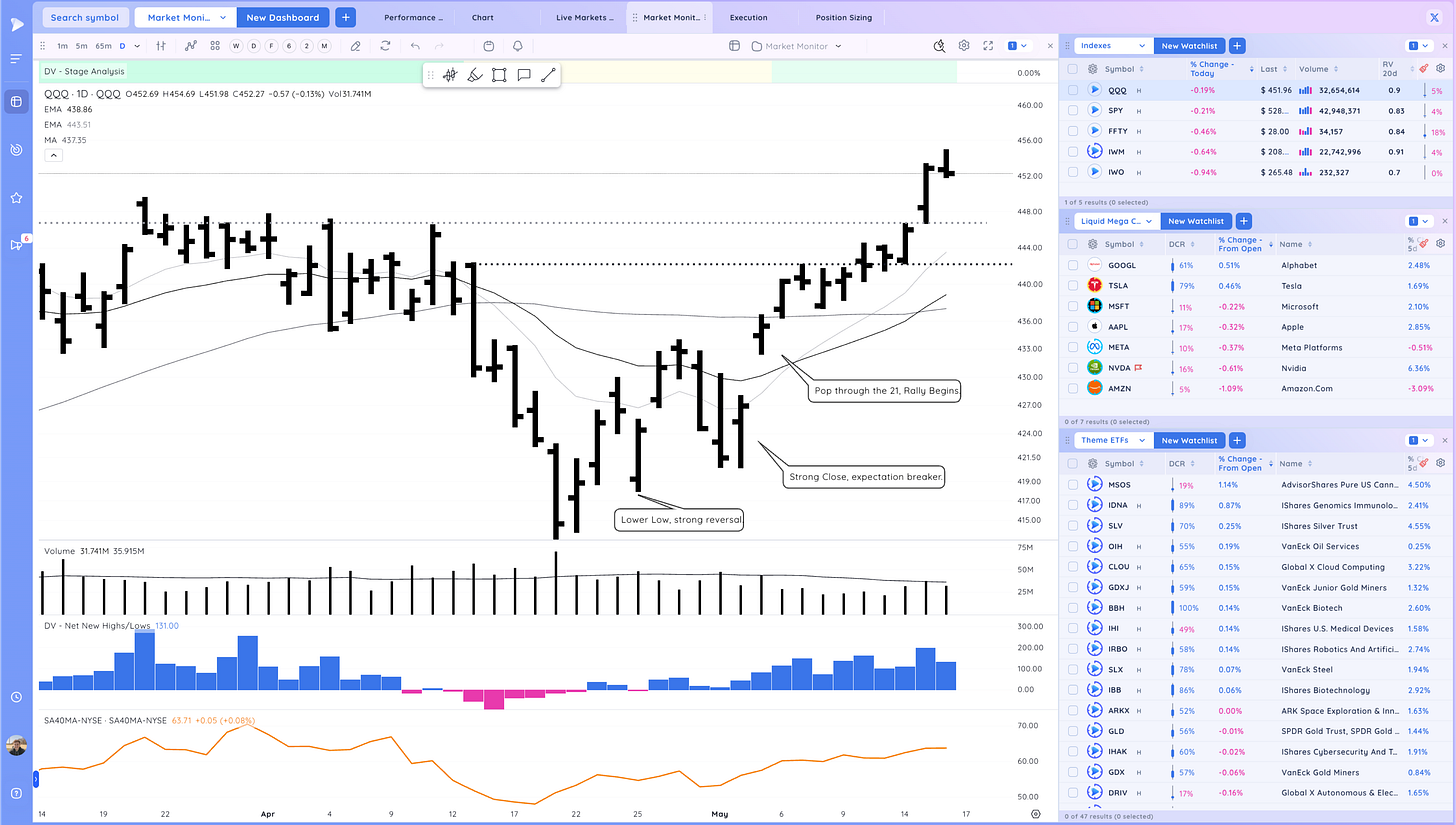Tick the GLD row checkbox
The width and height of the screenshot is (1456, 825).
point(1072,731)
